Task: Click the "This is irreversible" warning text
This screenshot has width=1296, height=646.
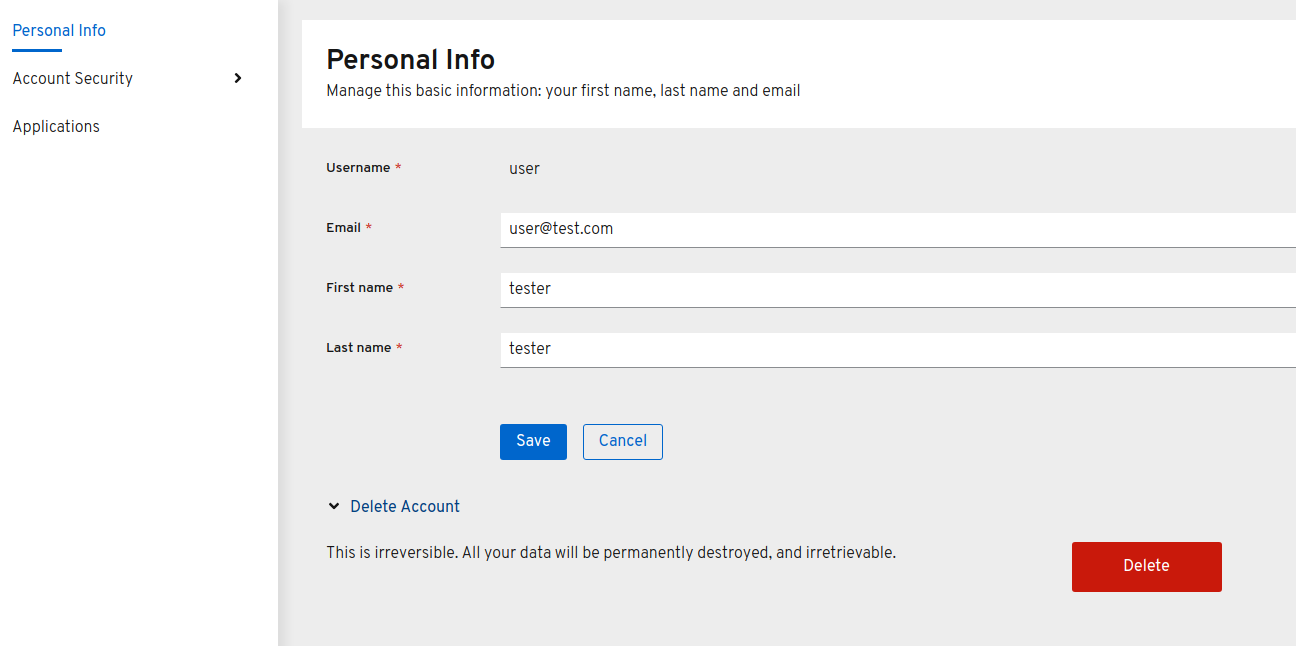Action: click(611, 552)
